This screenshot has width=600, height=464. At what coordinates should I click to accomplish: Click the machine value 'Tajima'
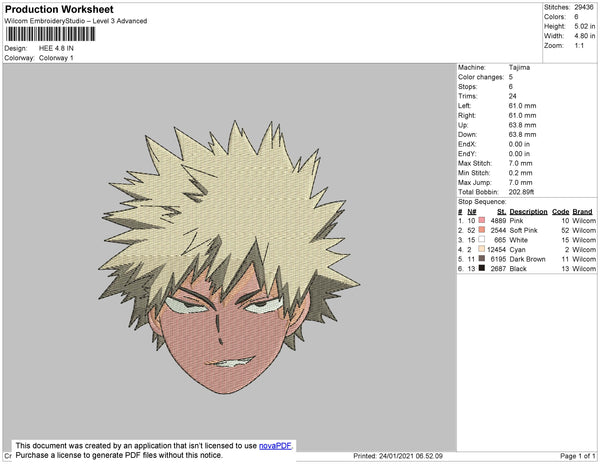tap(519, 67)
